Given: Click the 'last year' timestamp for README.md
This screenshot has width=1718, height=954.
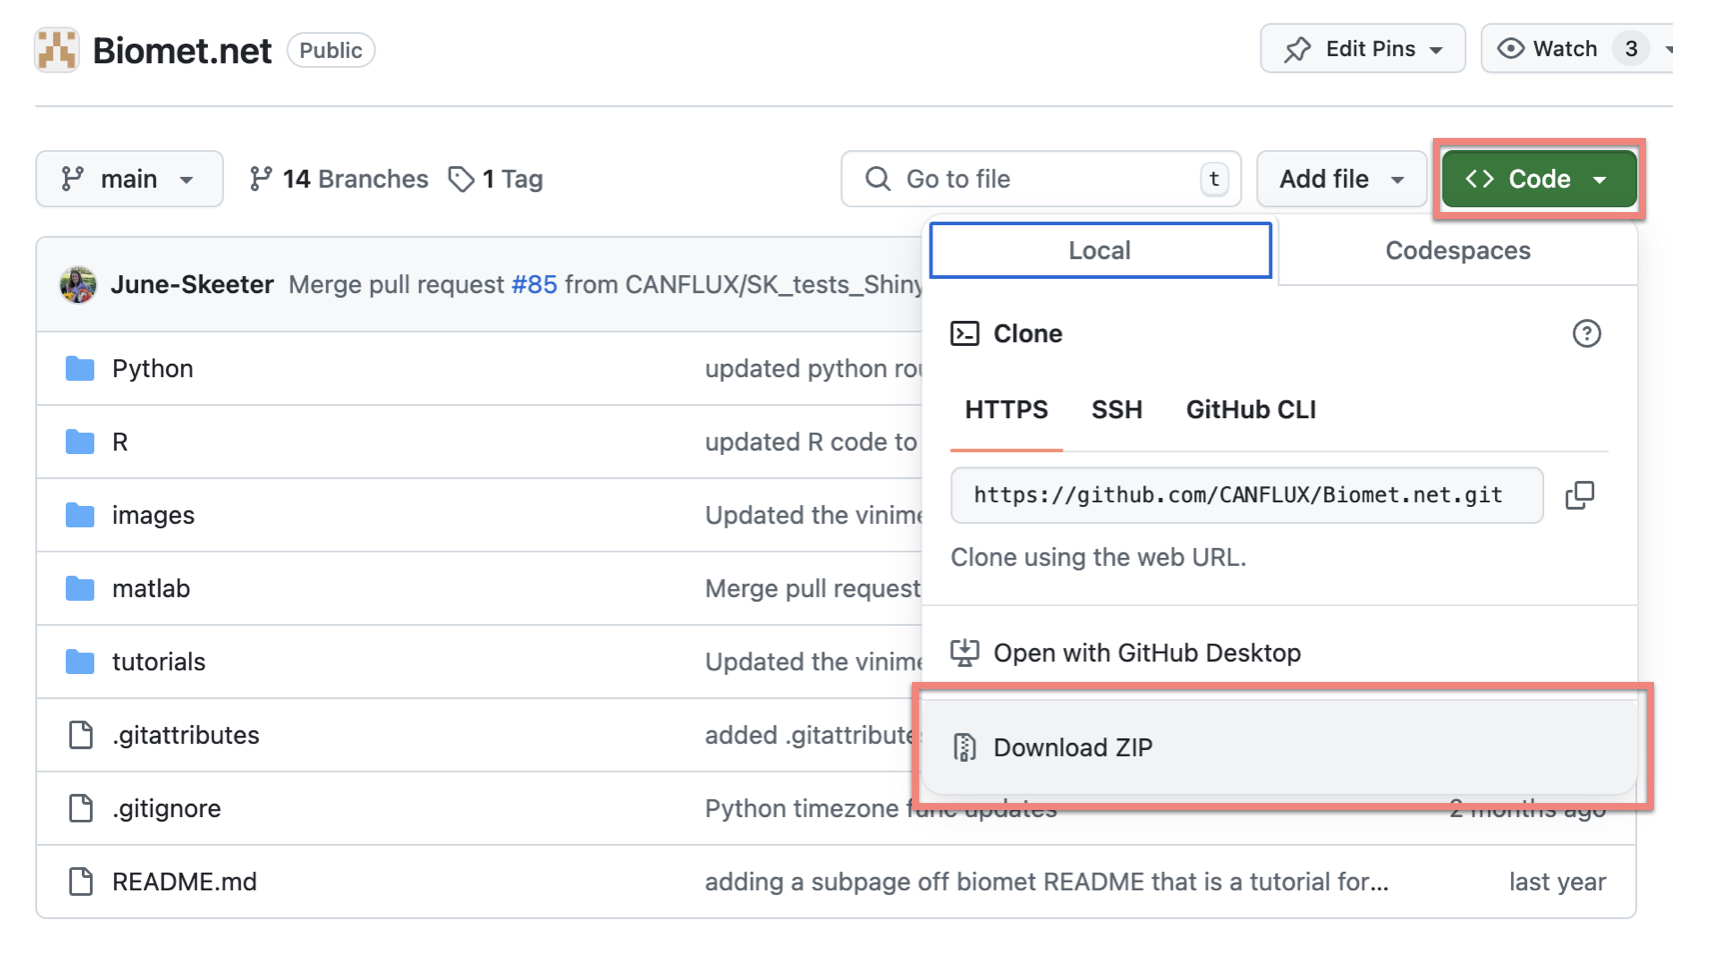Looking at the screenshot, I should 1558,882.
